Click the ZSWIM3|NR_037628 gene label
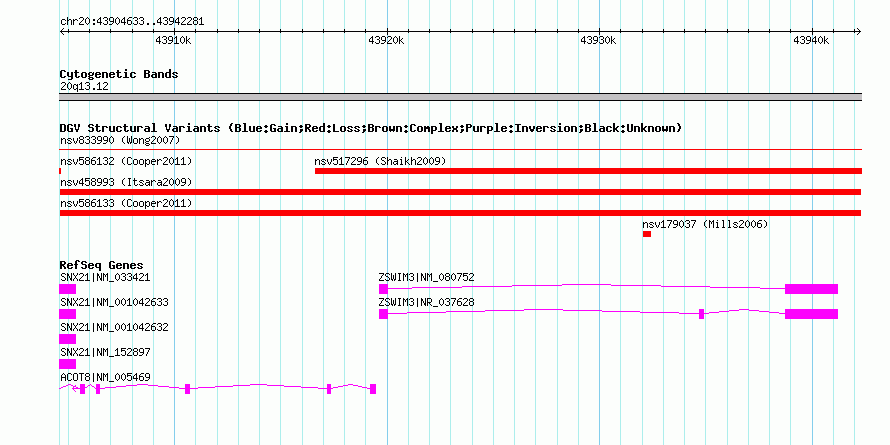890x445 pixels. (x=426, y=303)
